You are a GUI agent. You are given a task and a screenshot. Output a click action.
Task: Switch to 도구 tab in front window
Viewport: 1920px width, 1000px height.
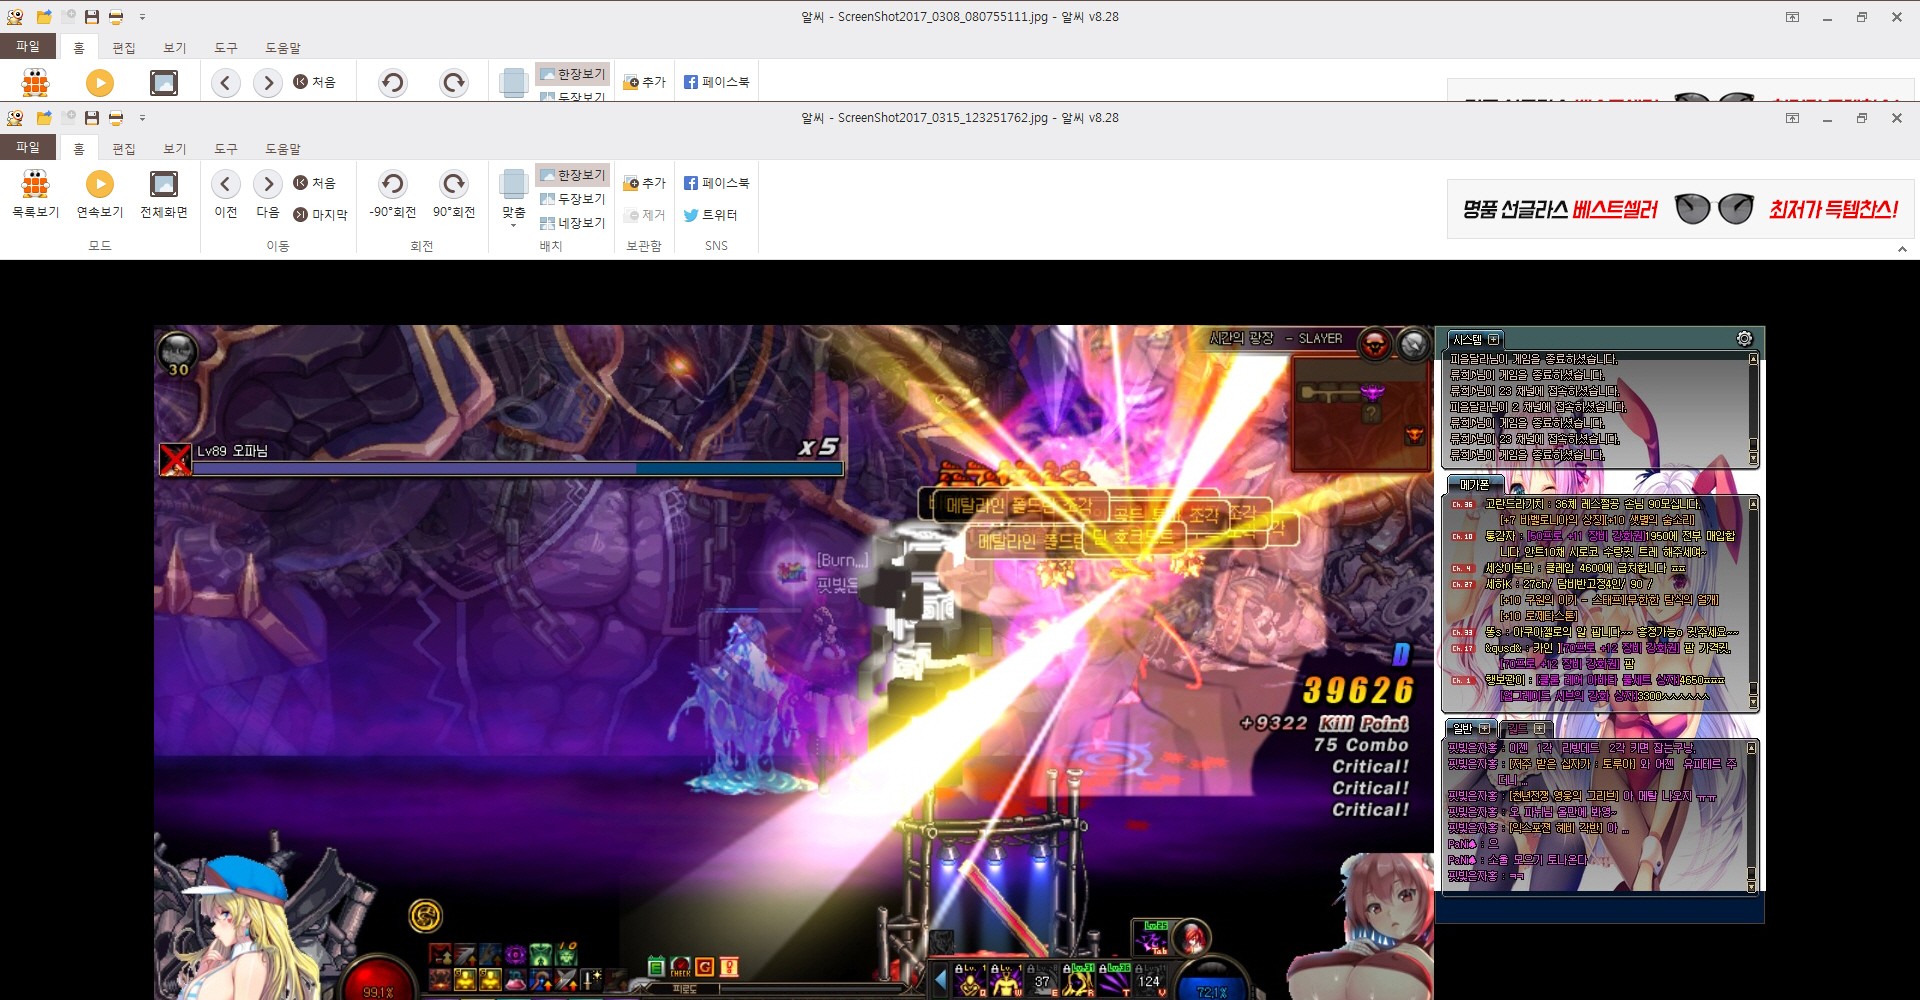226,149
